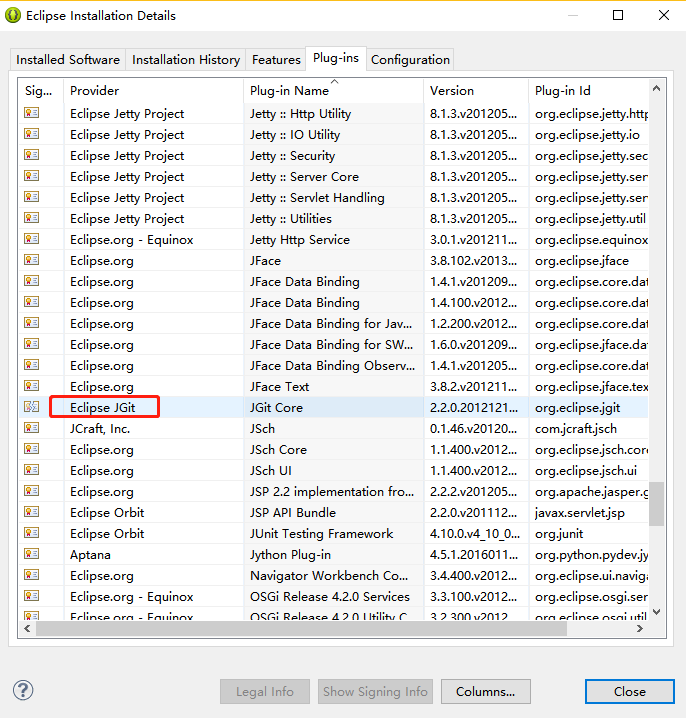Click the signed icon in Jython Plug-in row
The width and height of the screenshot is (686, 718).
coord(32,554)
